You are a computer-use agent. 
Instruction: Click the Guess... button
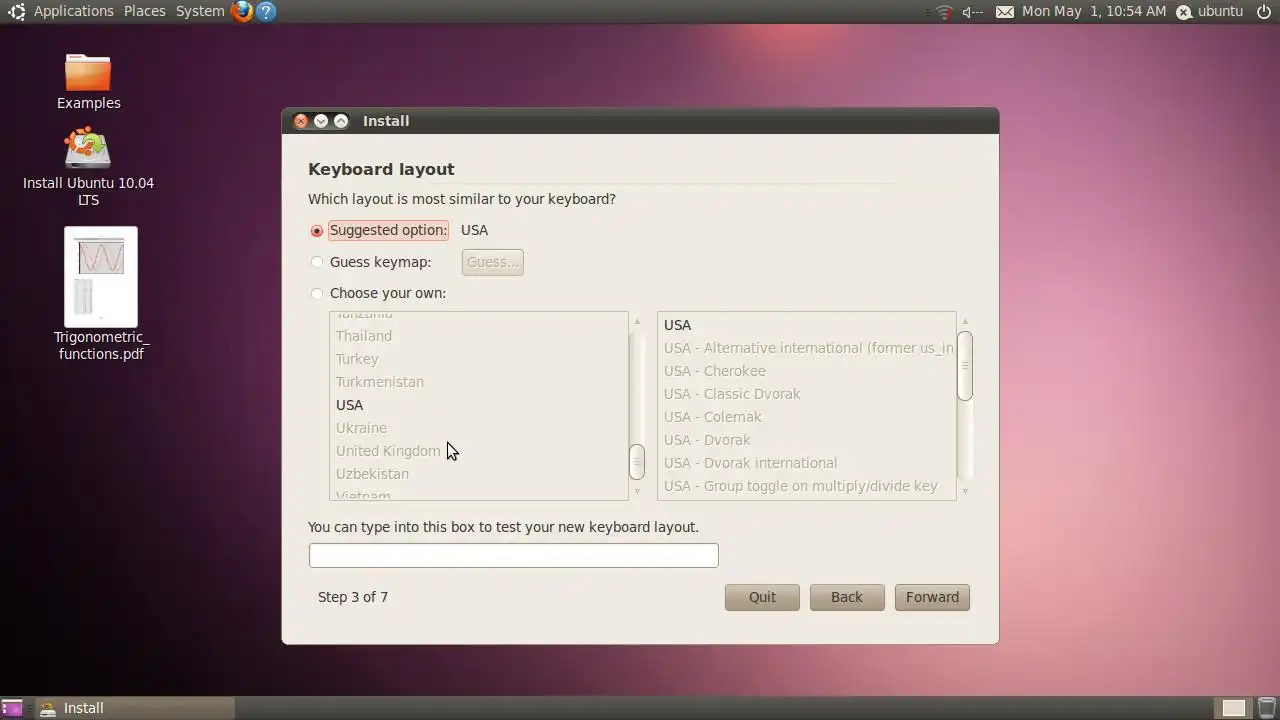(x=493, y=262)
